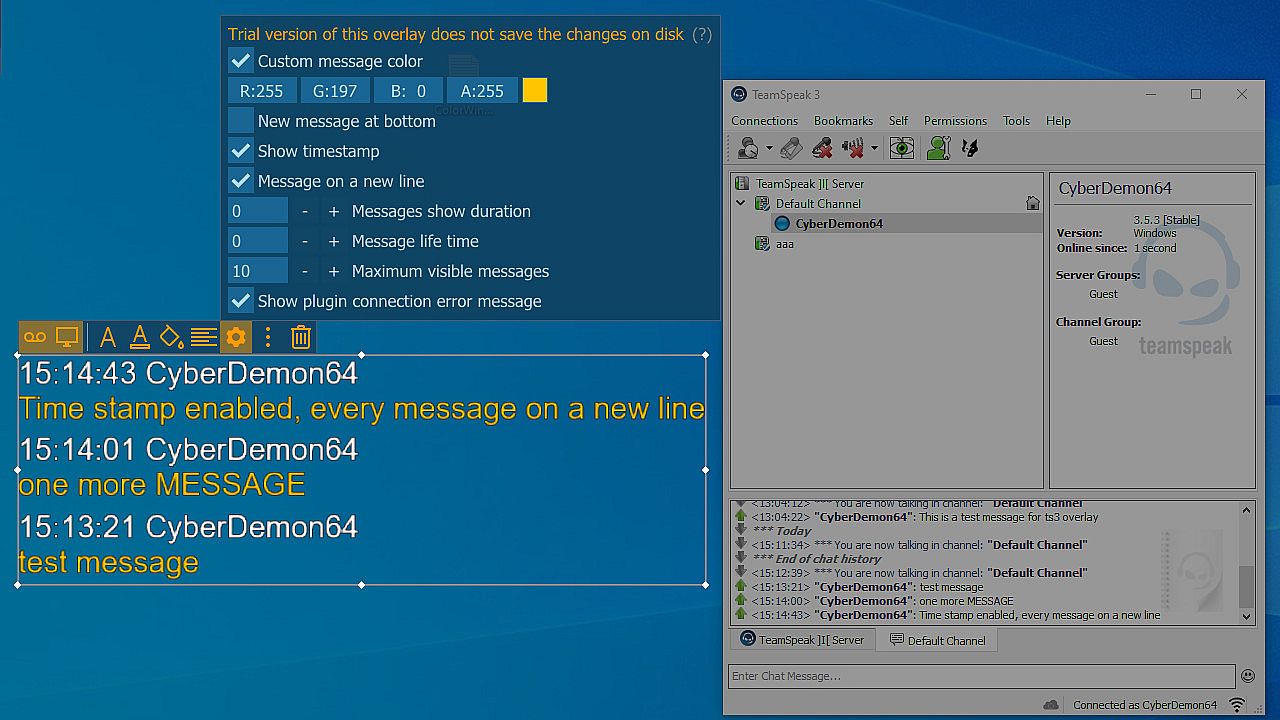Decrease Maximum visible messages with minus
The width and height of the screenshot is (1280, 720).
click(x=305, y=271)
